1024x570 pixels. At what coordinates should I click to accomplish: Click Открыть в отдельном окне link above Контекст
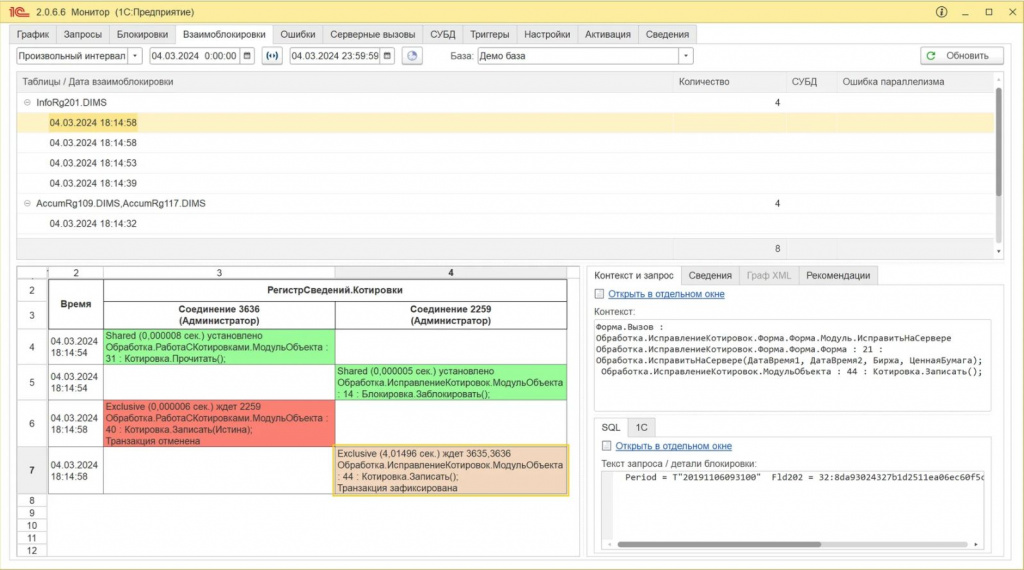pyautogui.click(x=666, y=294)
